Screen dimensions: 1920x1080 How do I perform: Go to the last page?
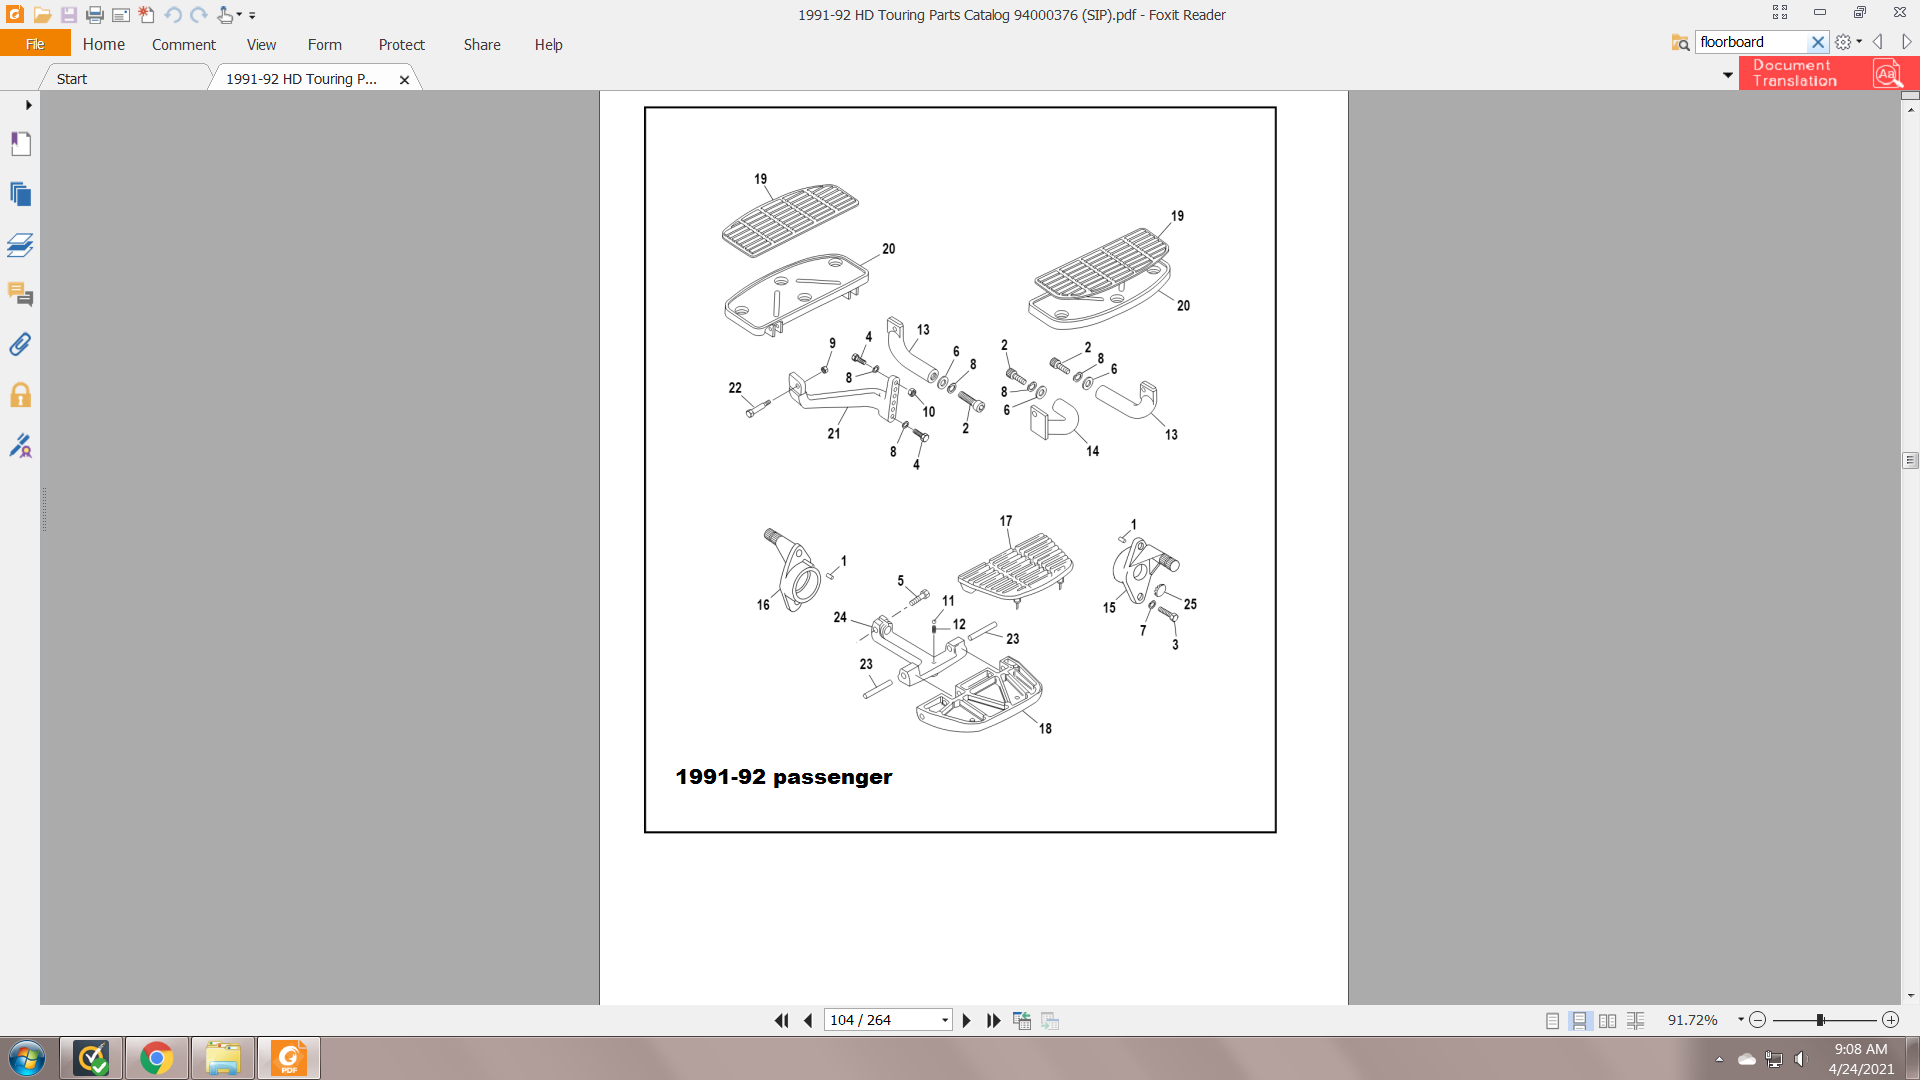(993, 1020)
